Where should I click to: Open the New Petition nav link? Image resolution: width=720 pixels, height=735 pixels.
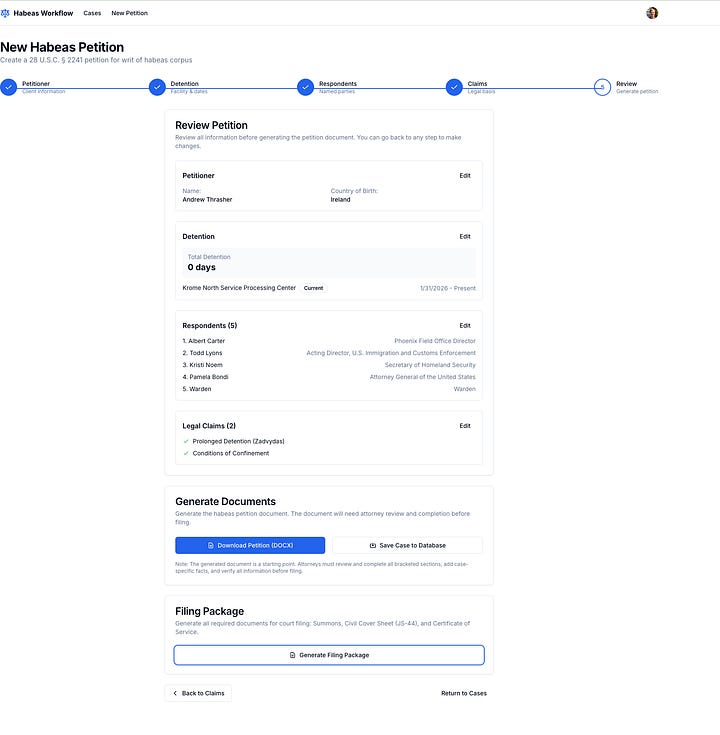pyautogui.click(x=129, y=13)
